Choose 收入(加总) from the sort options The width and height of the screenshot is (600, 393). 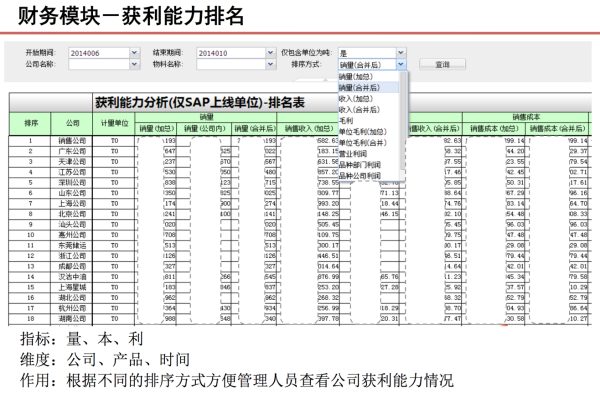[x=356, y=99]
